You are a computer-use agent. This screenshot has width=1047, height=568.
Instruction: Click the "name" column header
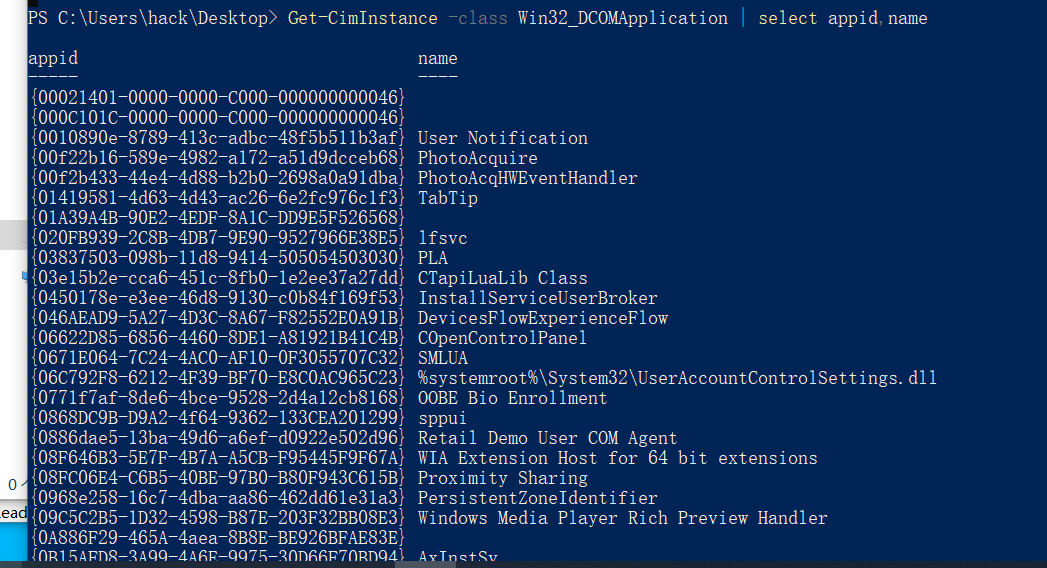438,58
